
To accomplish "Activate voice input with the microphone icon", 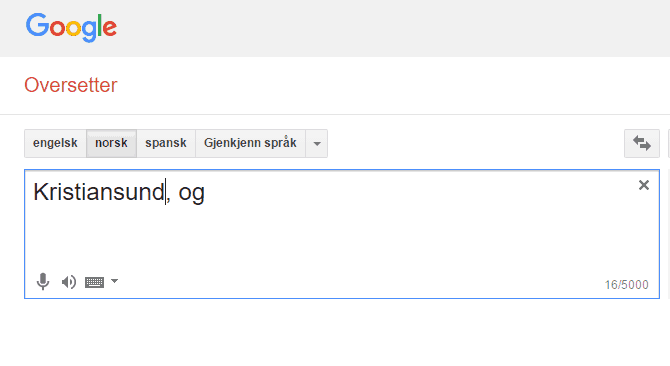I will (43, 282).
